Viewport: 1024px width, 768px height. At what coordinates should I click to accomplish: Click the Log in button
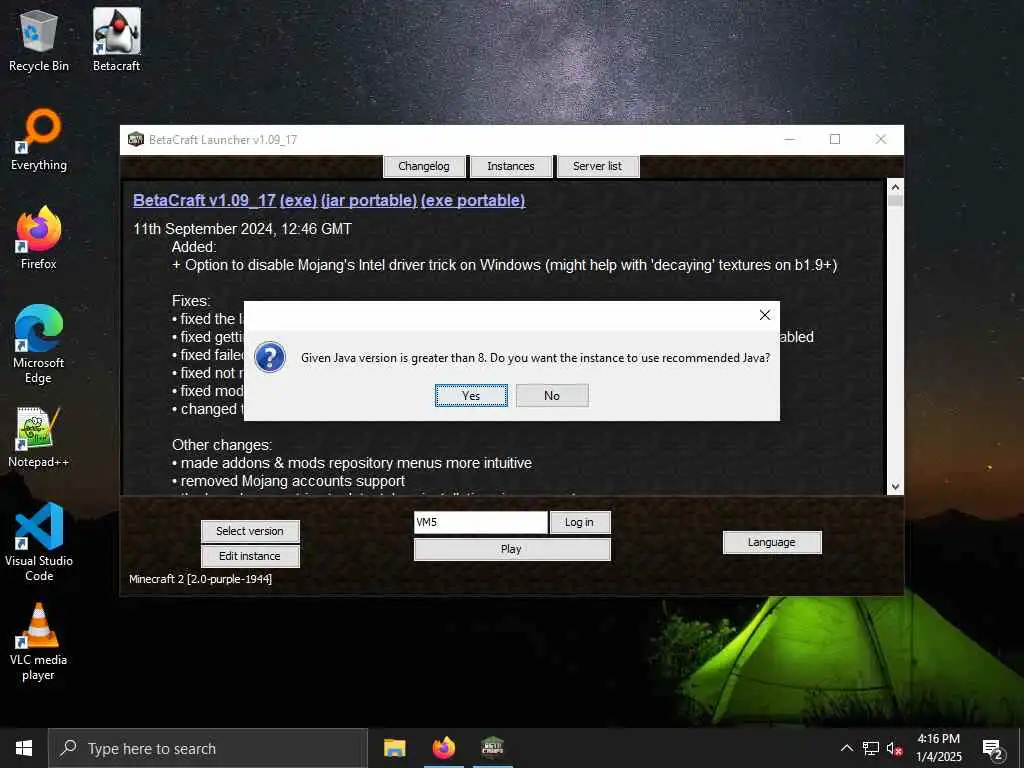(x=580, y=522)
